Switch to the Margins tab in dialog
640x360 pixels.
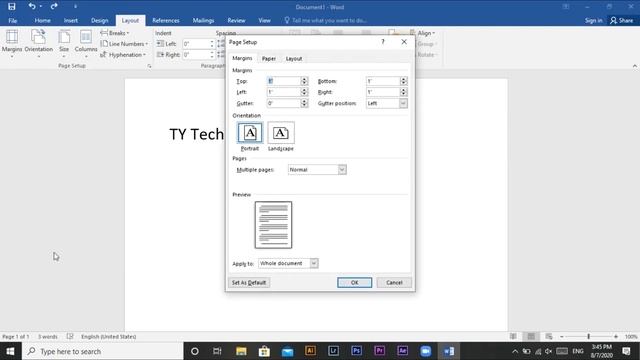pos(242,58)
